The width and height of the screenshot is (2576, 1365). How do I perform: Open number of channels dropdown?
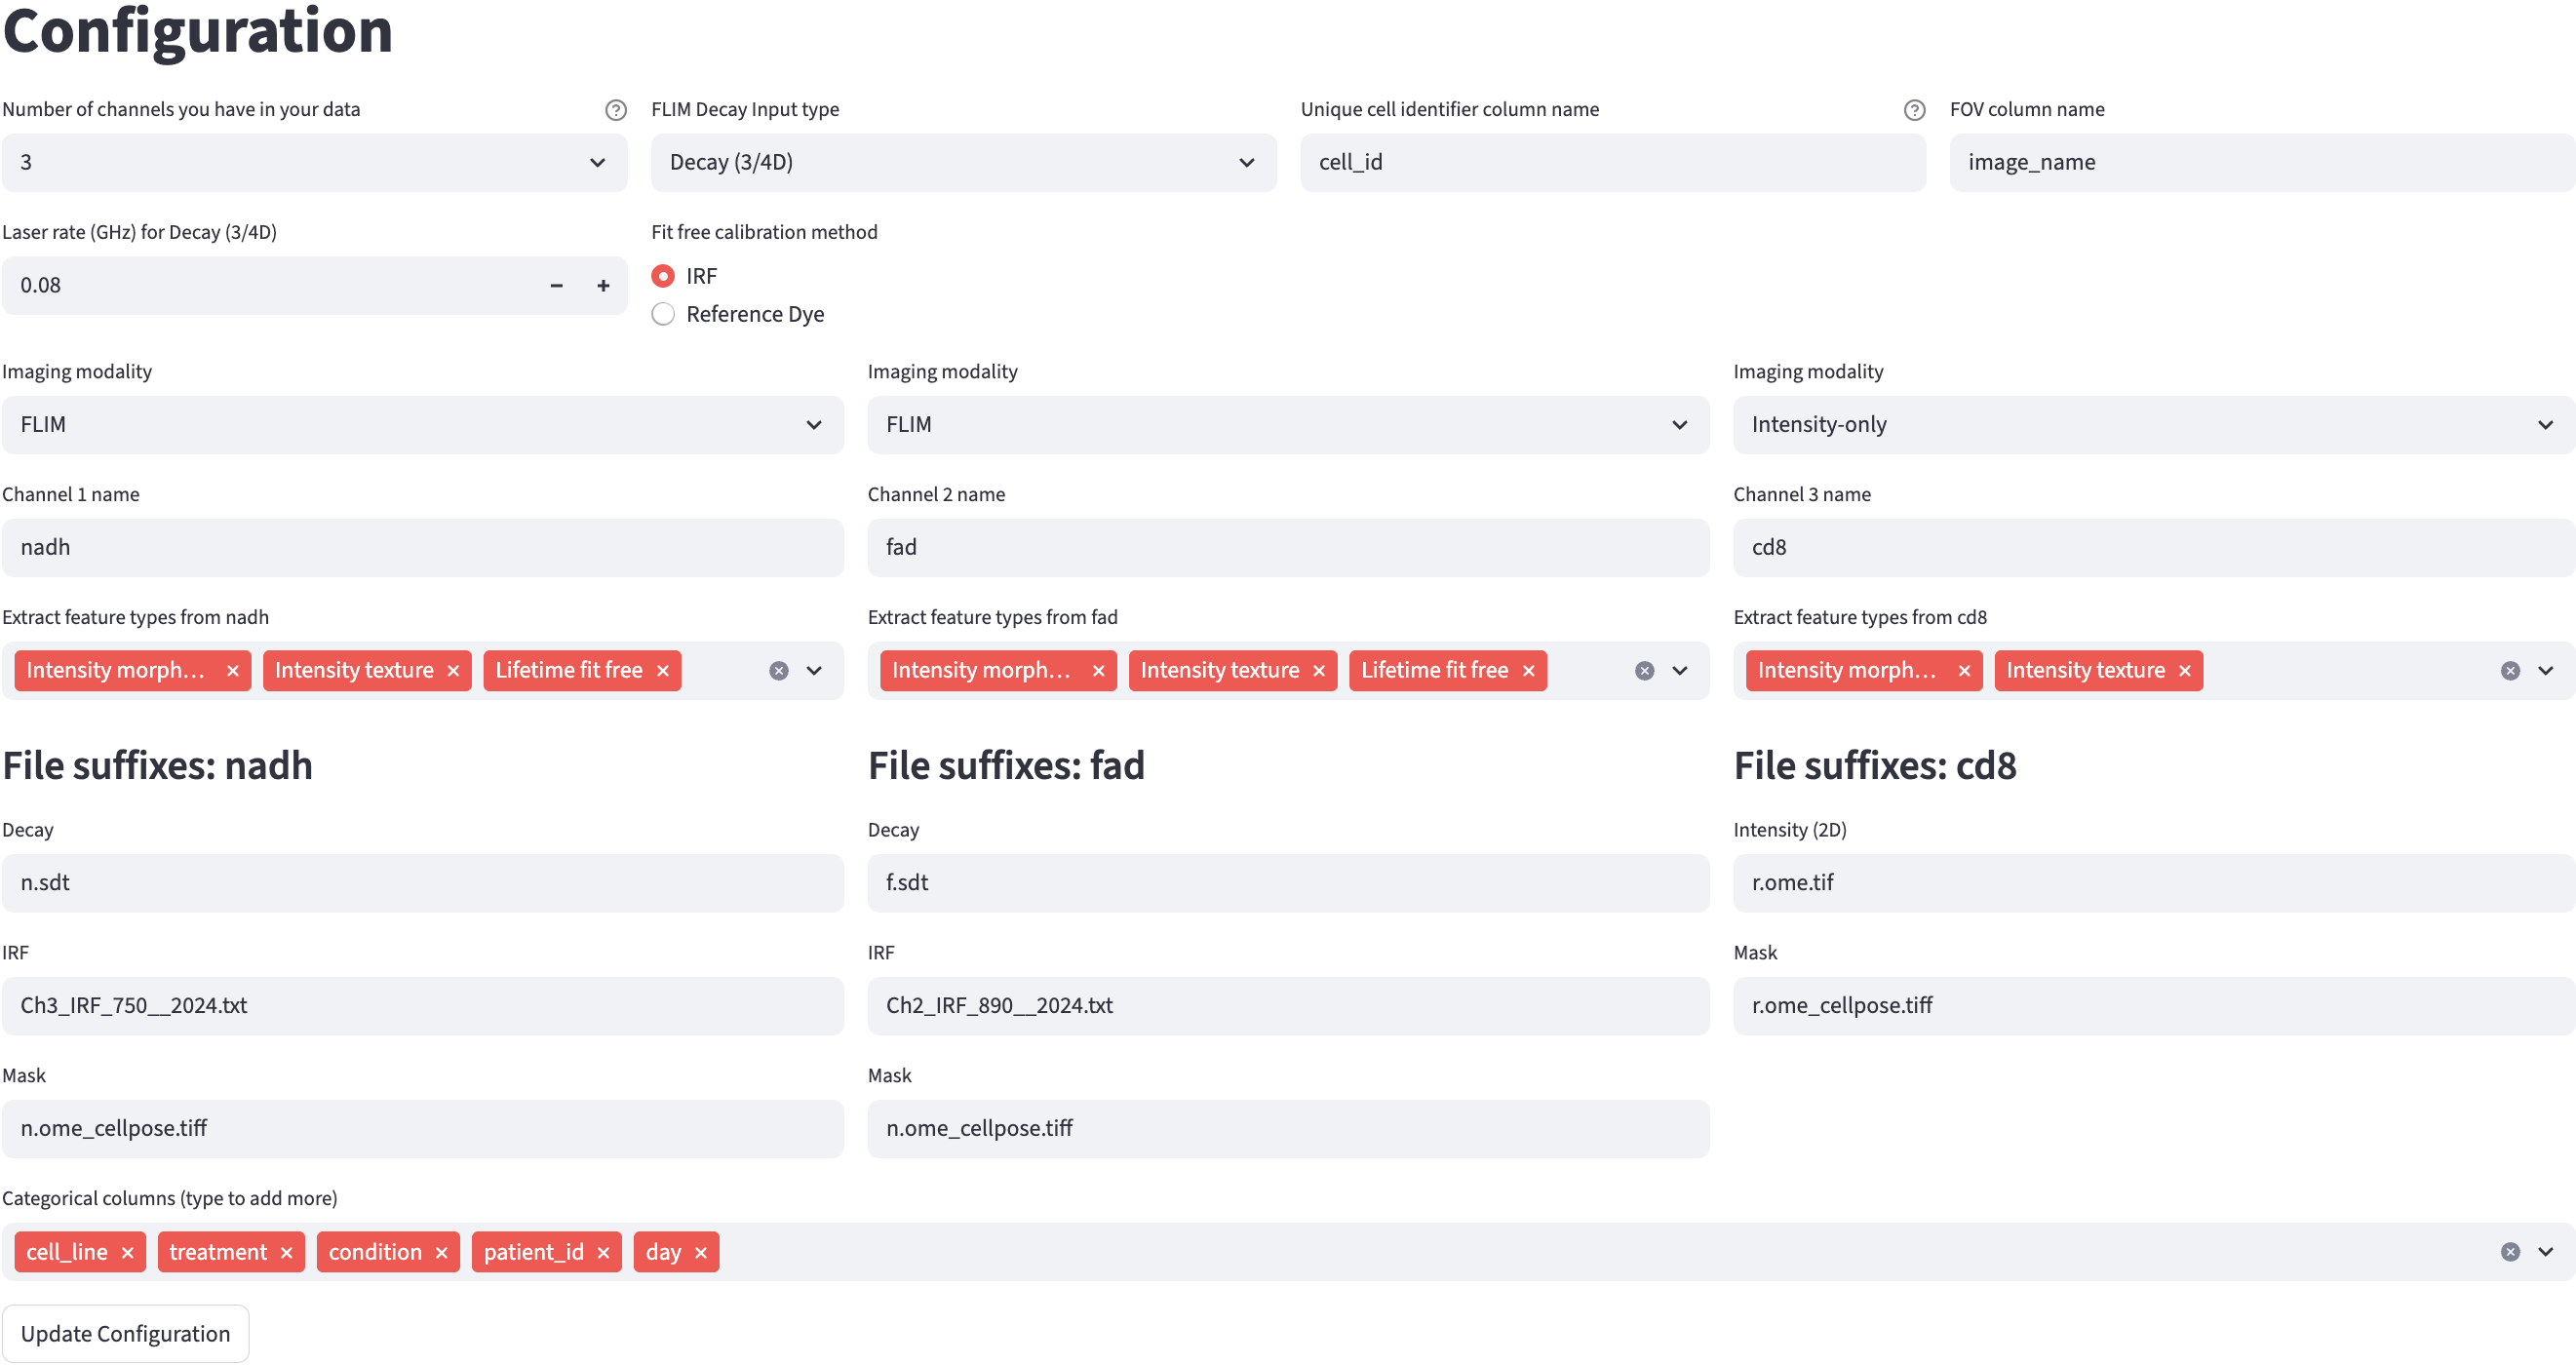[314, 163]
